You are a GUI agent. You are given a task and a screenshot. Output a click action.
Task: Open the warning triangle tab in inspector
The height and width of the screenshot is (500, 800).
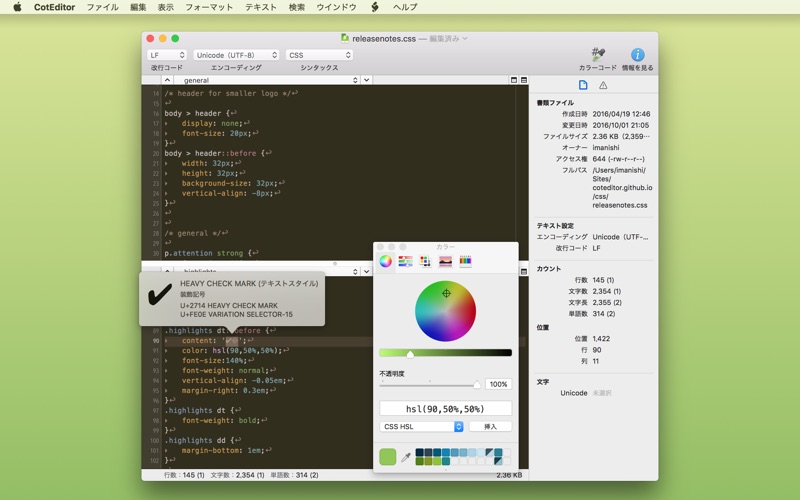(603, 85)
